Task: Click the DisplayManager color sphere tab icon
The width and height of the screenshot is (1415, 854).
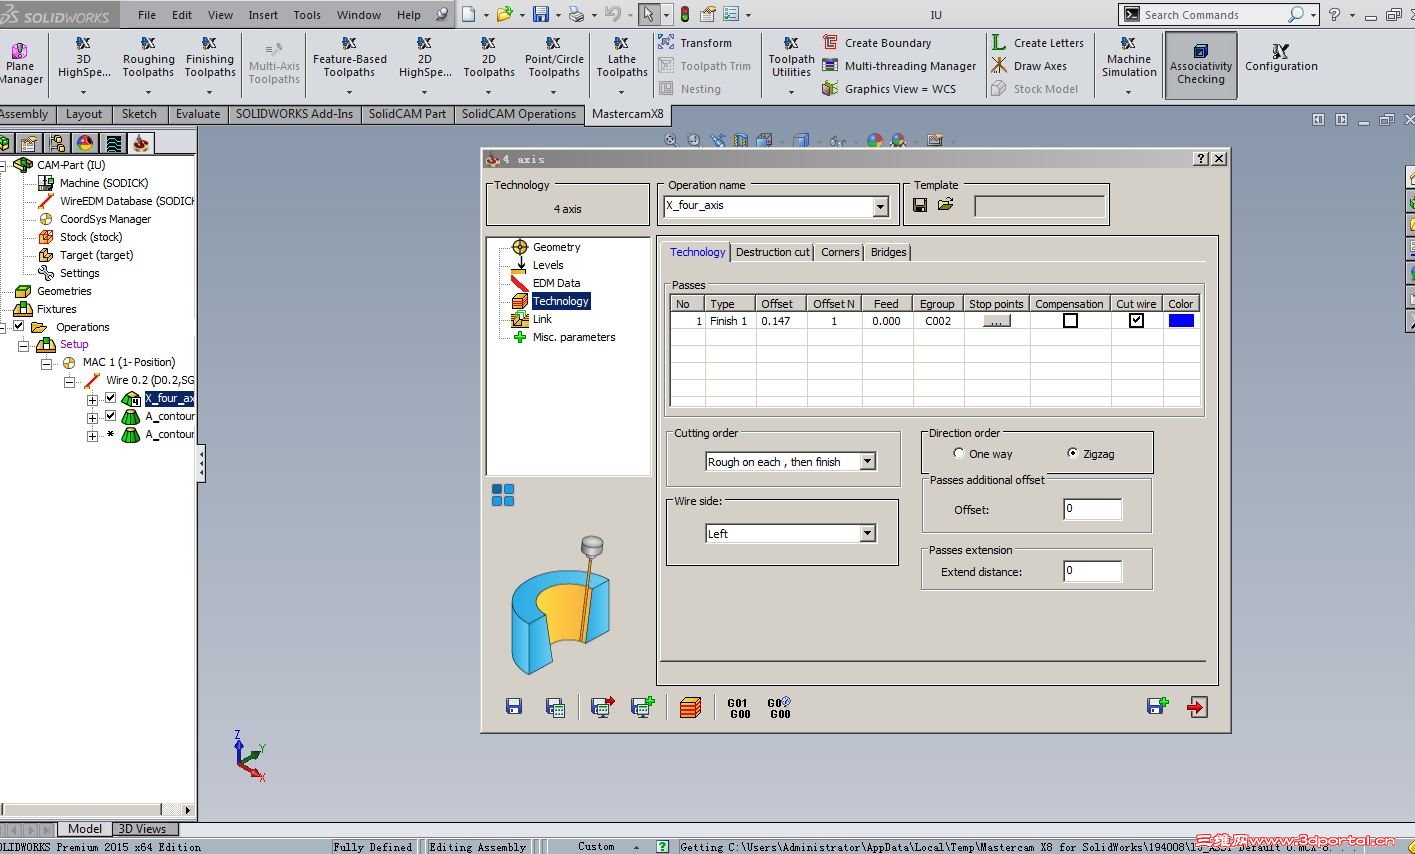Action: click(85, 143)
